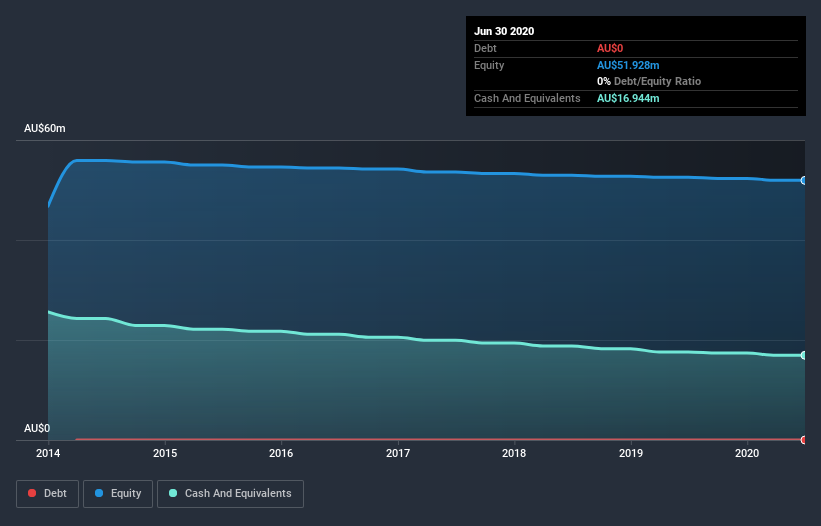The height and width of the screenshot is (526, 821).
Task: Click the 2020 x-axis label
Action: coord(747,453)
